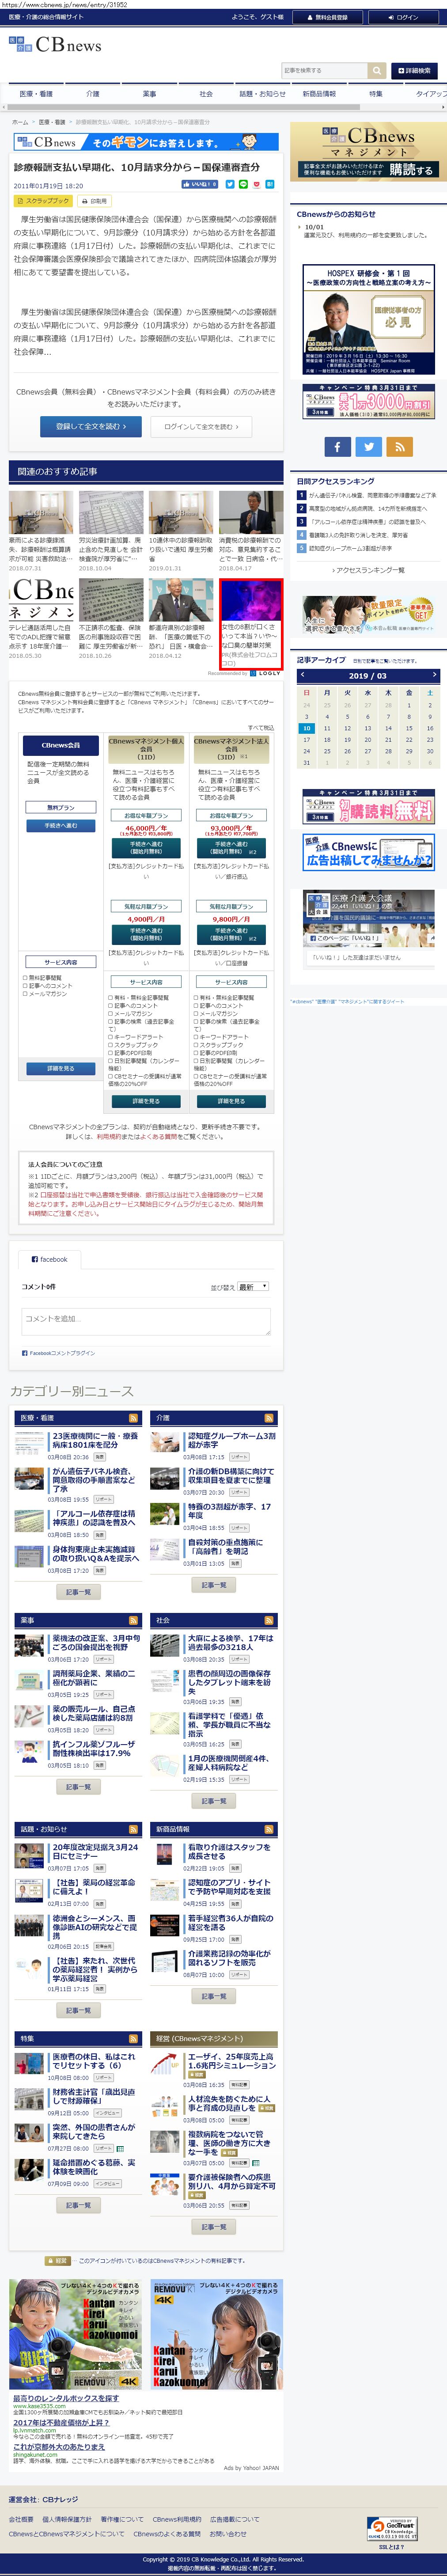Add article to スクラップブック
447x2576 pixels.
pyautogui.click(x=43, y=200)
